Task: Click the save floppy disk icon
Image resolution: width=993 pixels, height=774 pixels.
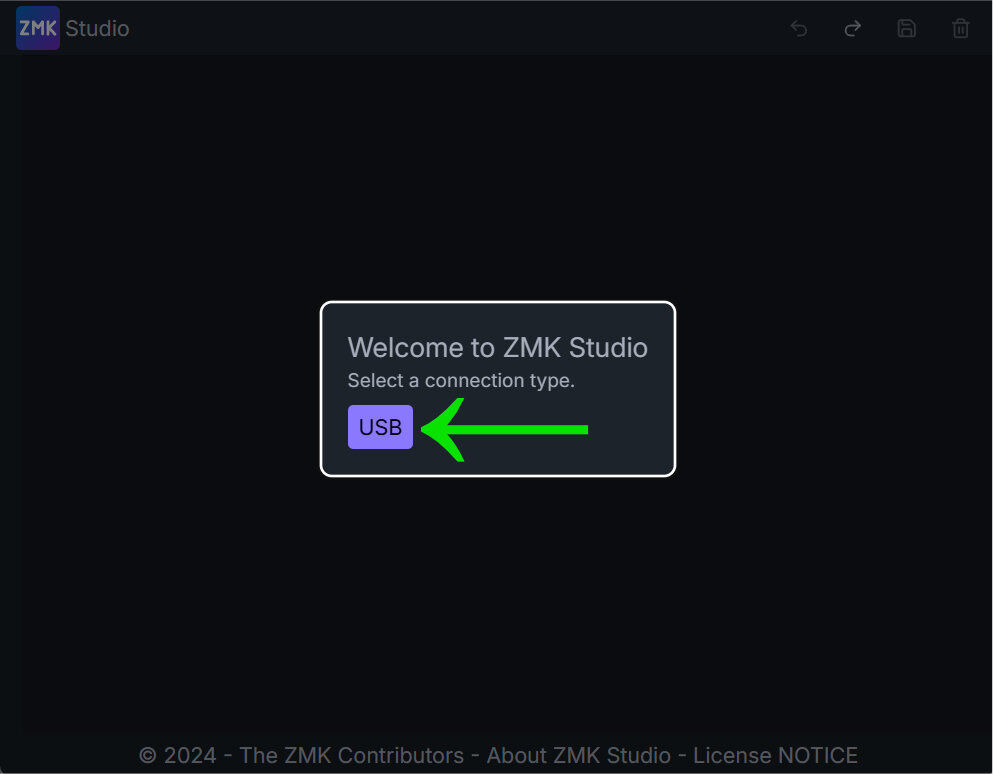Action: tap(906, 29)
